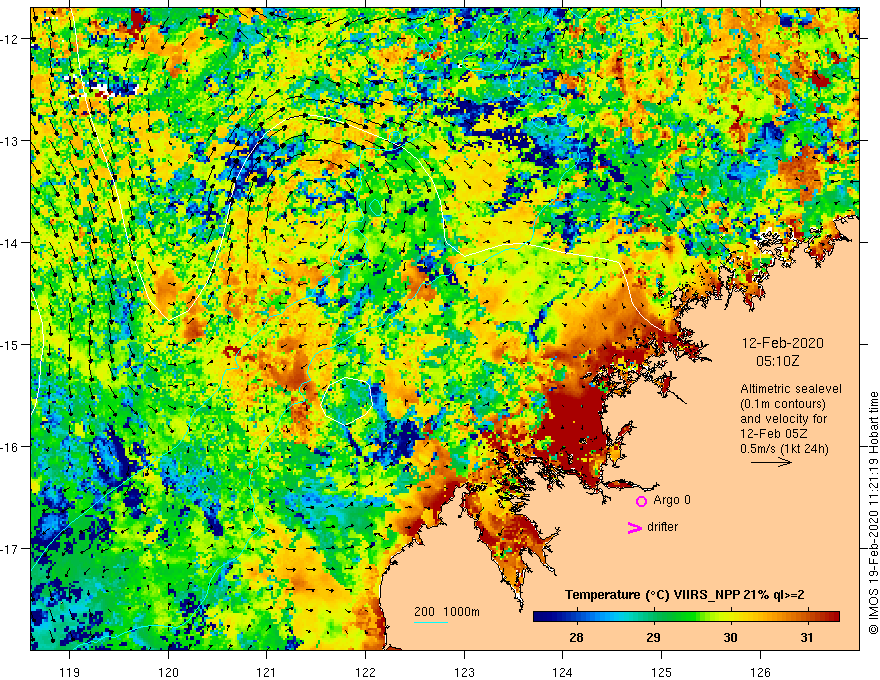Click latitude label -14
The height and width of the screenshot is (680, 880).
coord(10,243)
